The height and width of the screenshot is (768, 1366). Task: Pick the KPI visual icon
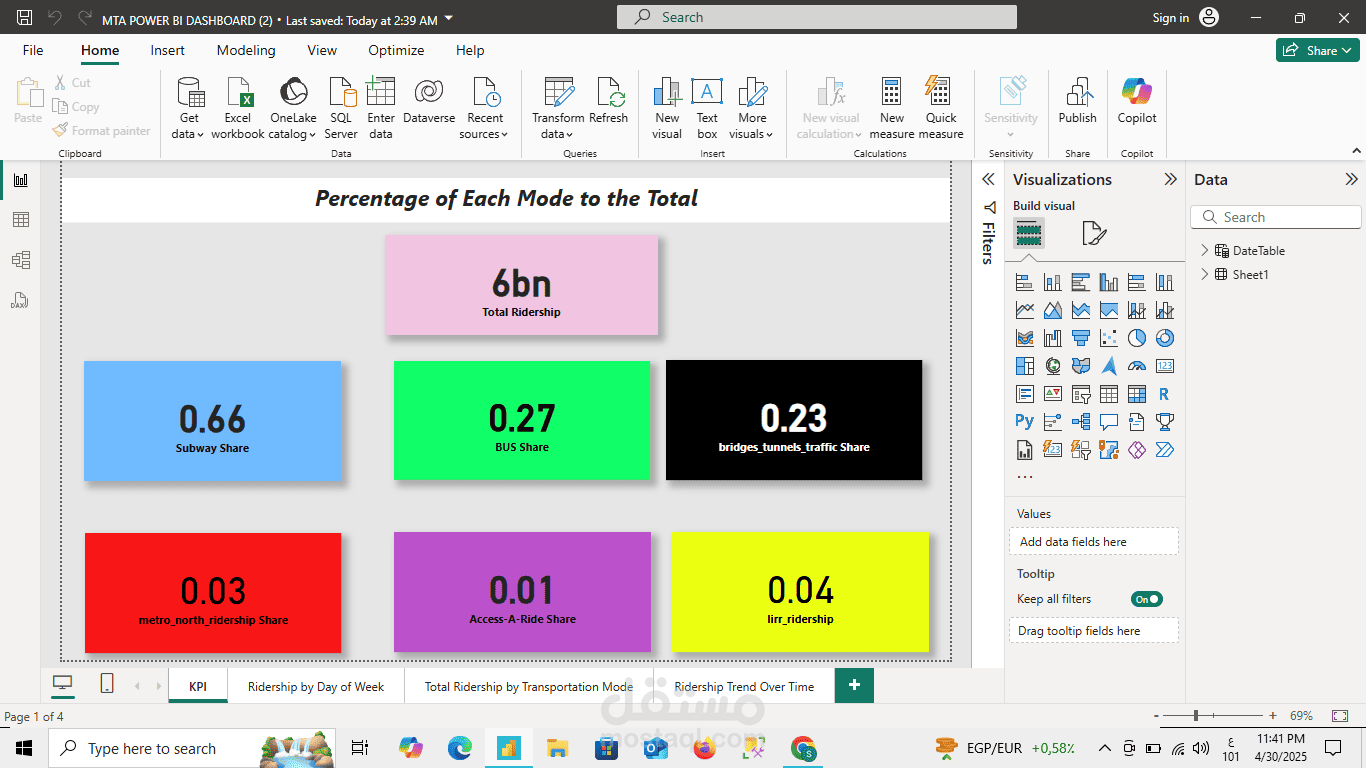[x=1052, y=395]
